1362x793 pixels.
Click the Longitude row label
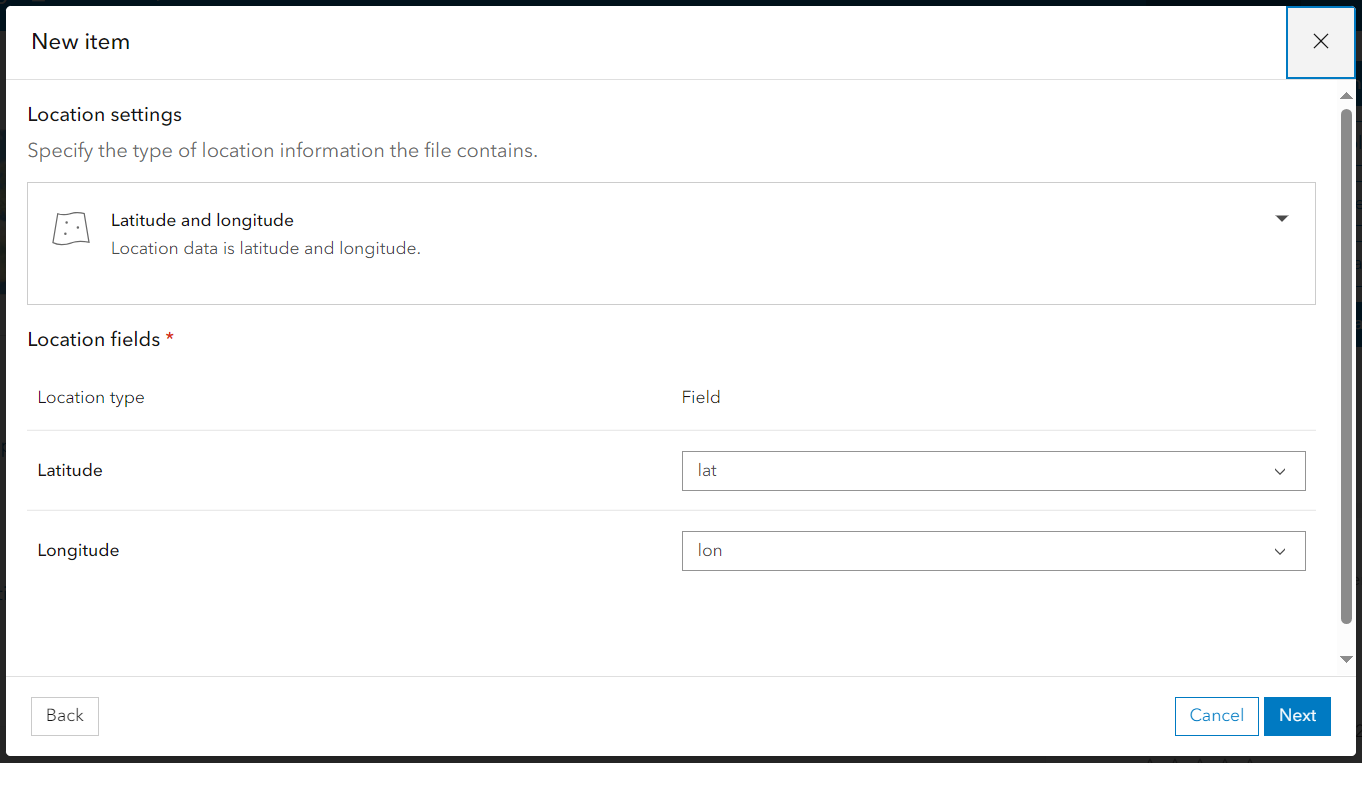(78, 550)
